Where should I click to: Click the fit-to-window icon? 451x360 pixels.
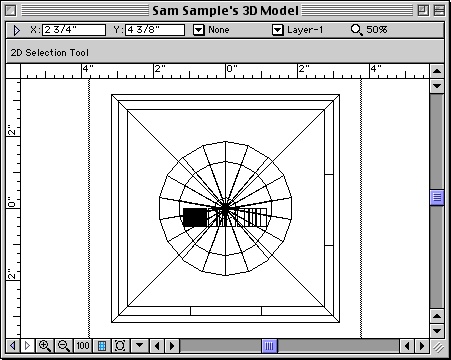[x=120, y=346]
